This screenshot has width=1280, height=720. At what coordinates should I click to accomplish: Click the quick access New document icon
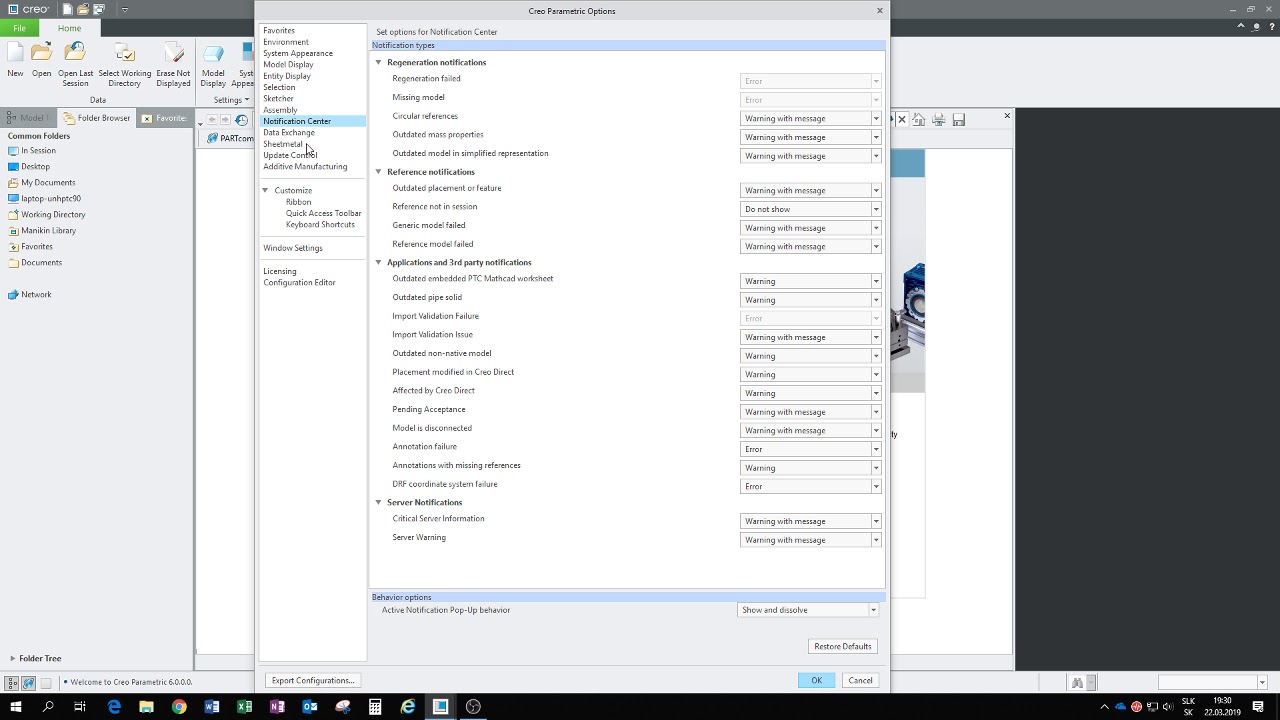tap(68, 10)
